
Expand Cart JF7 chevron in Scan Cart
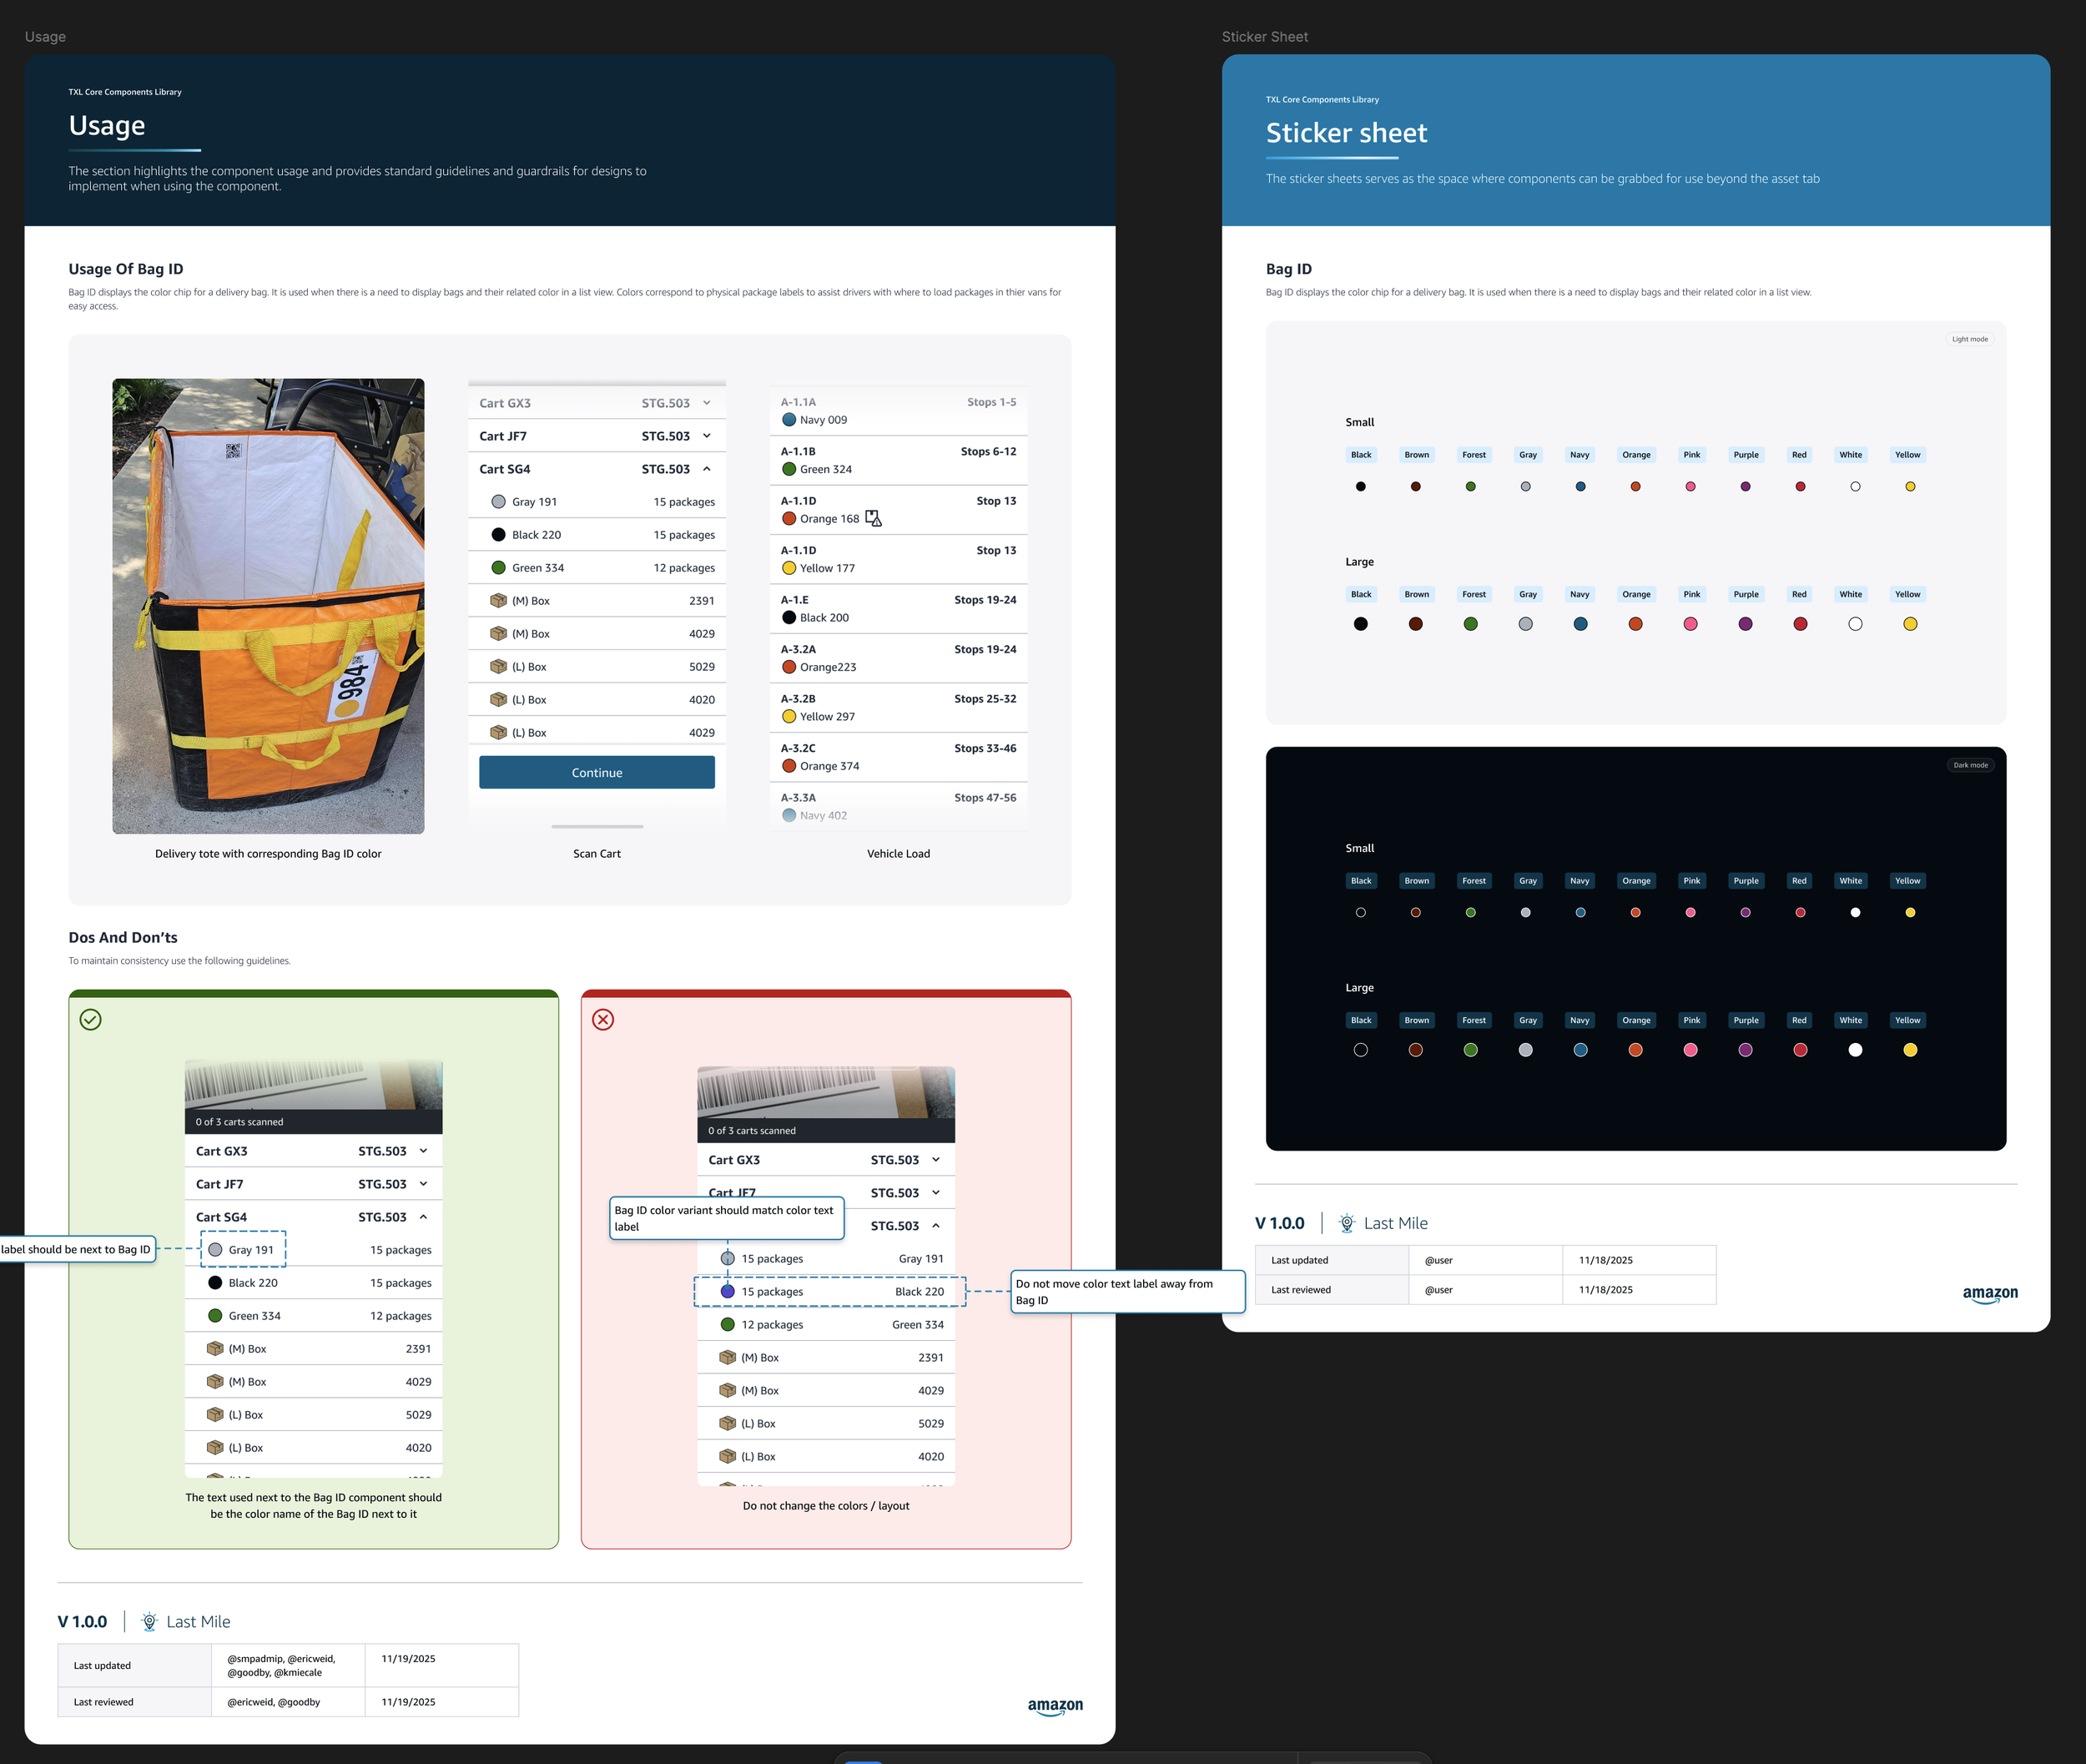click(x=707, y=436)
